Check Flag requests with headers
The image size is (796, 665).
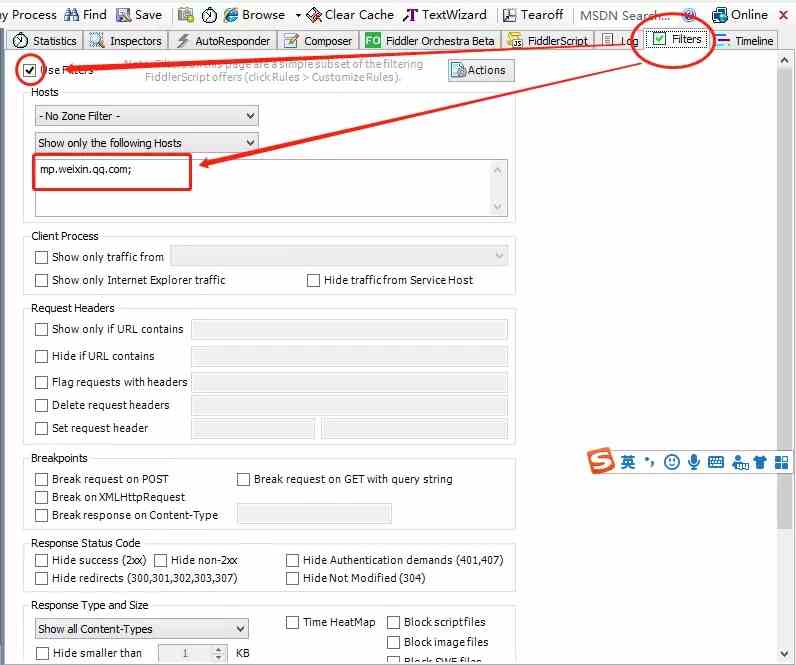42,382
